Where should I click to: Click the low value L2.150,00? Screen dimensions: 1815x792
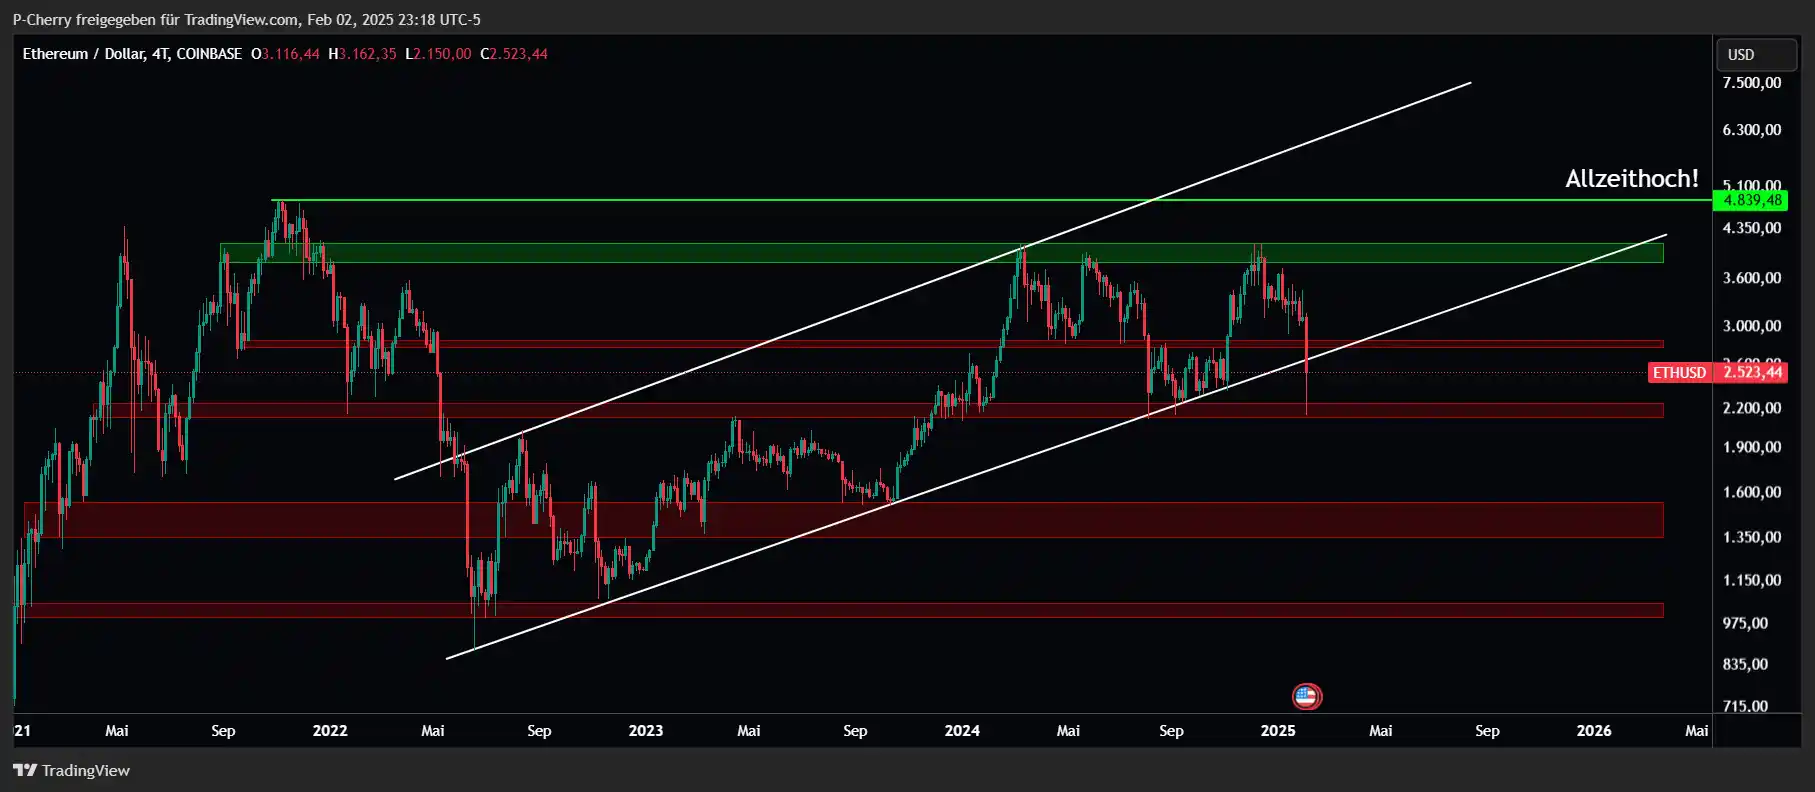click(x=438, y=54)
